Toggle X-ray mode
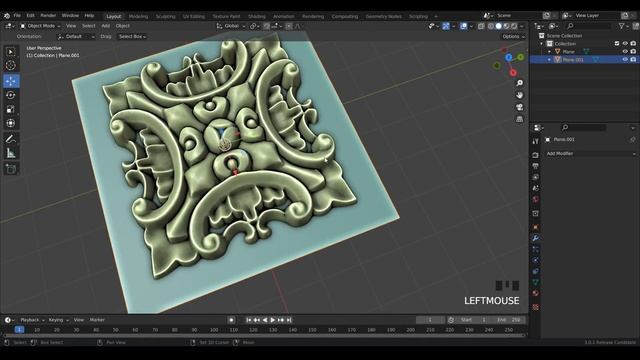640x360 pixels. click(x=481, y=26)
